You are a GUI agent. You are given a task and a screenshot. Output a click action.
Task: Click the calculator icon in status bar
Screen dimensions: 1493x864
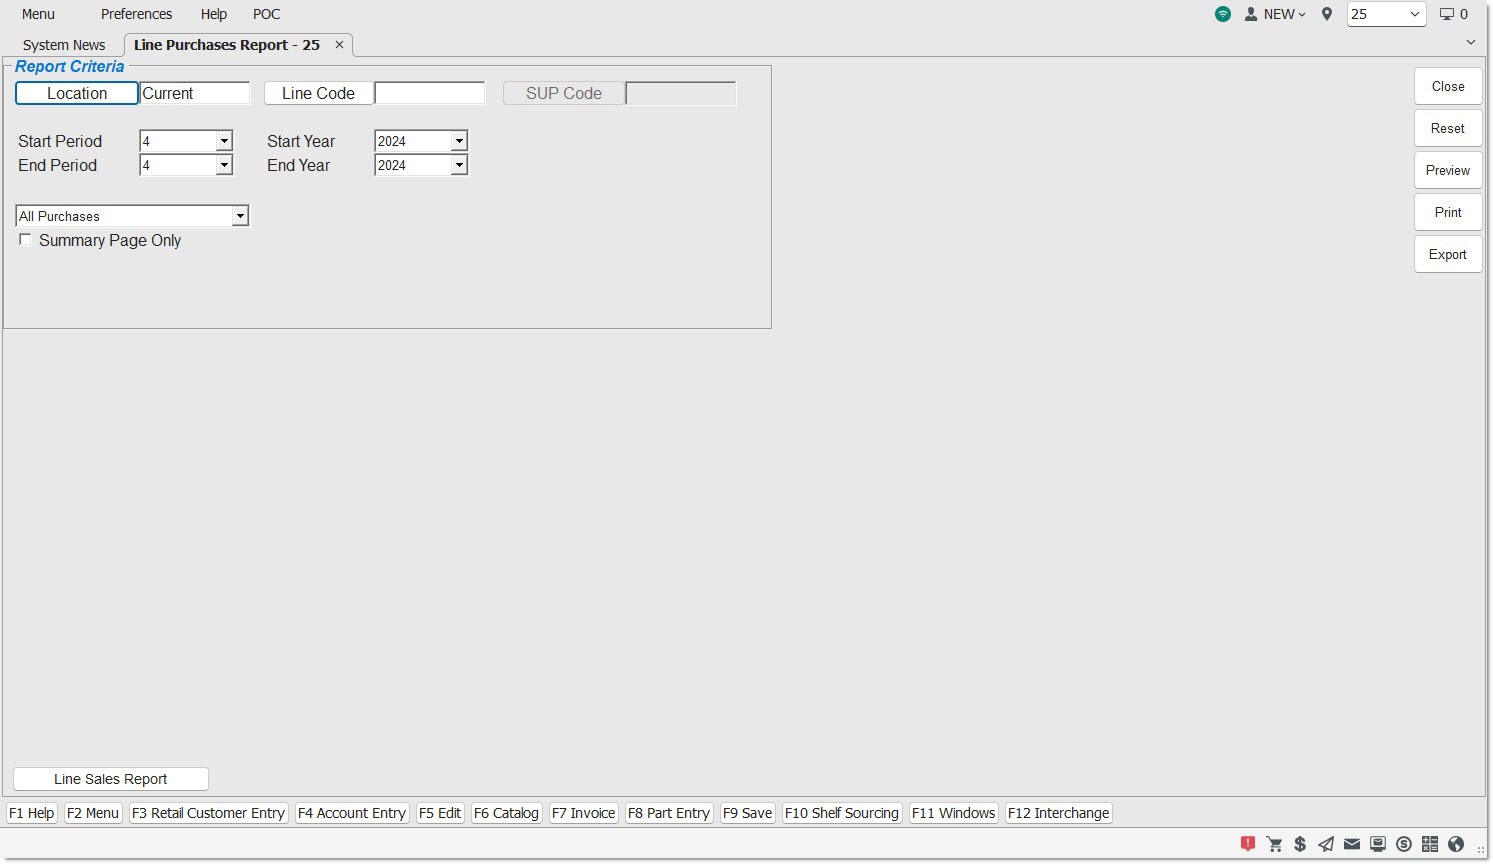point(1430,844)
